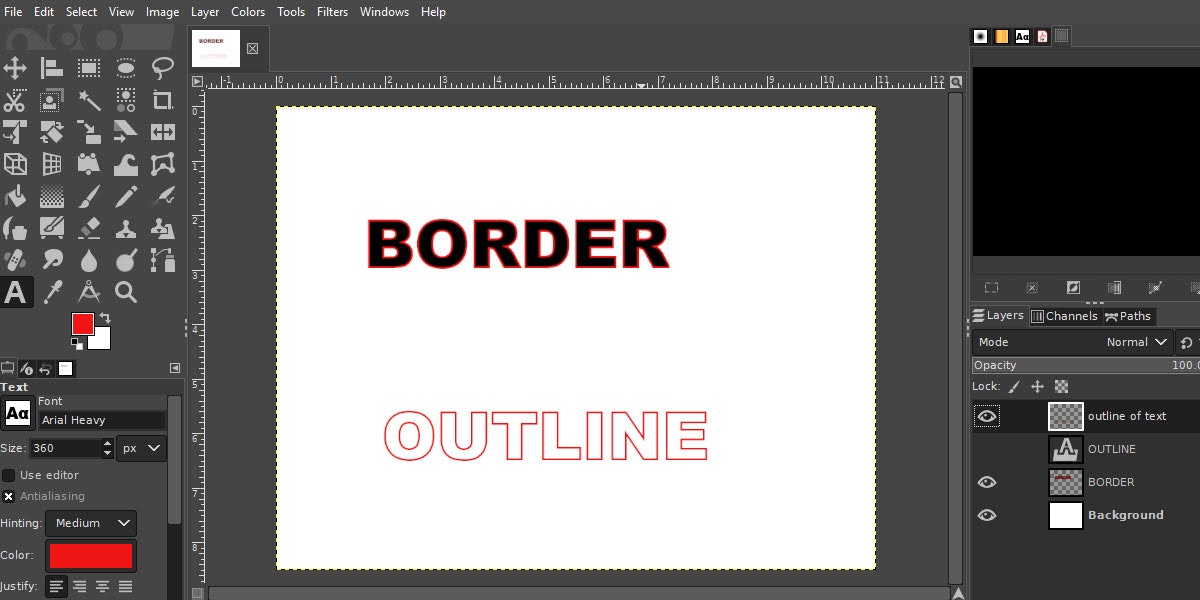The width and height of the screenshot is (1200, 600).
Task: Switch to the Channels tab
Action: click(1064, 316)
